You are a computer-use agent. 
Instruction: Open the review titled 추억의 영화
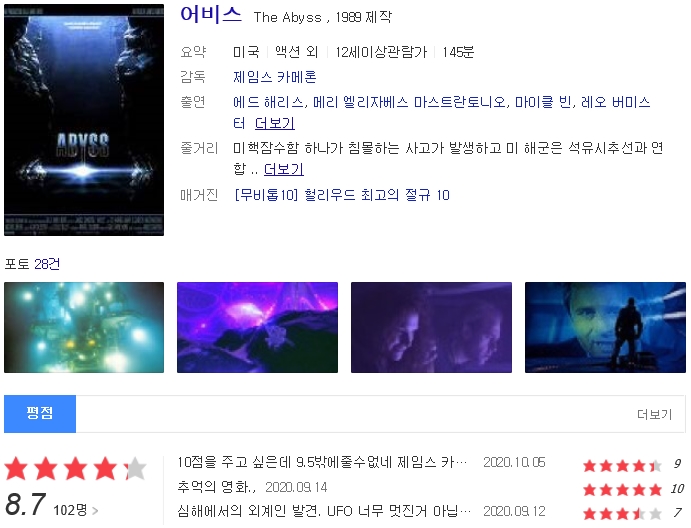(x=216, y=487)
